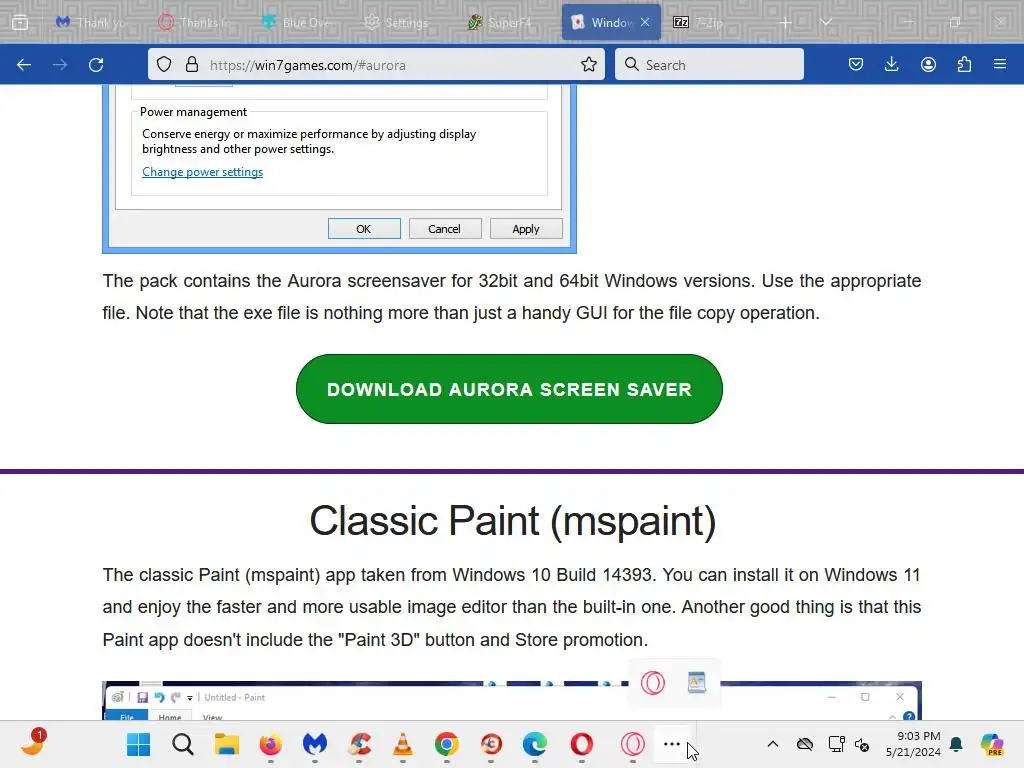Click the OneDrive cloud tray icon
Image resolution: width=1024 pixels, height=768 pixels.
click(805, 744)
